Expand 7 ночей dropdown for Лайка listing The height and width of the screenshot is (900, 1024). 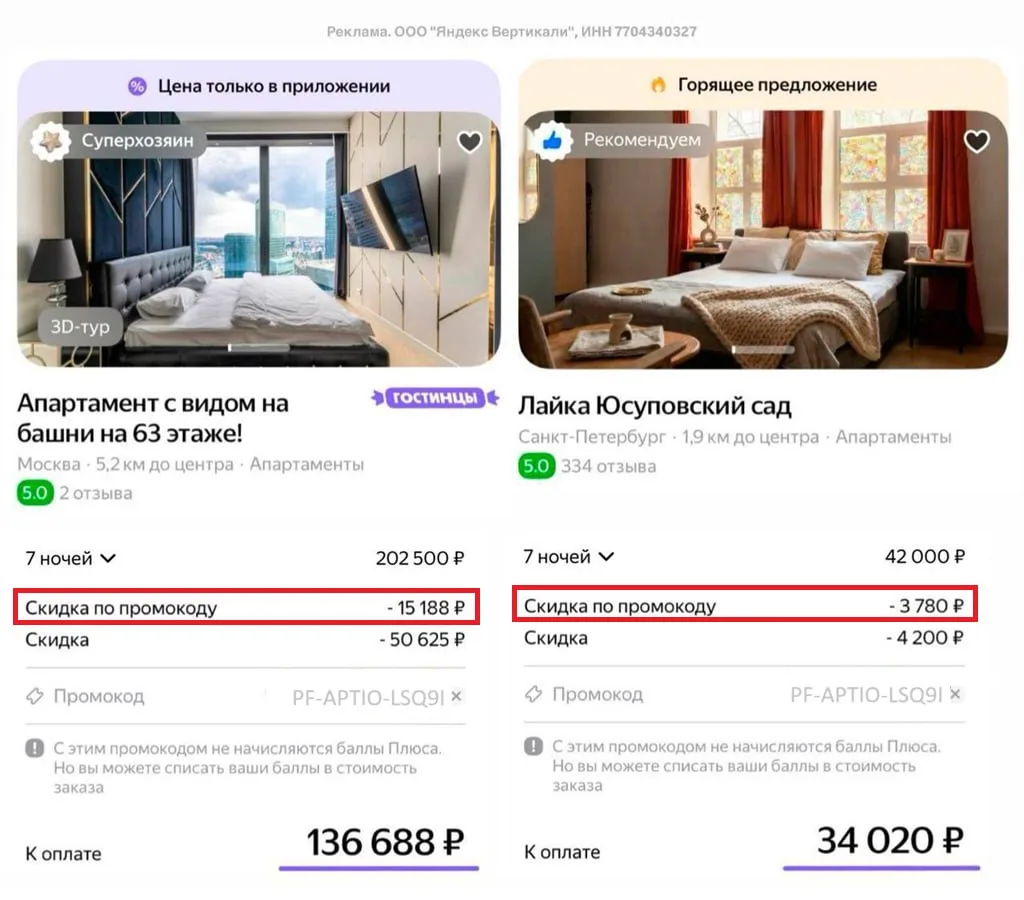[x=568, y=556]
